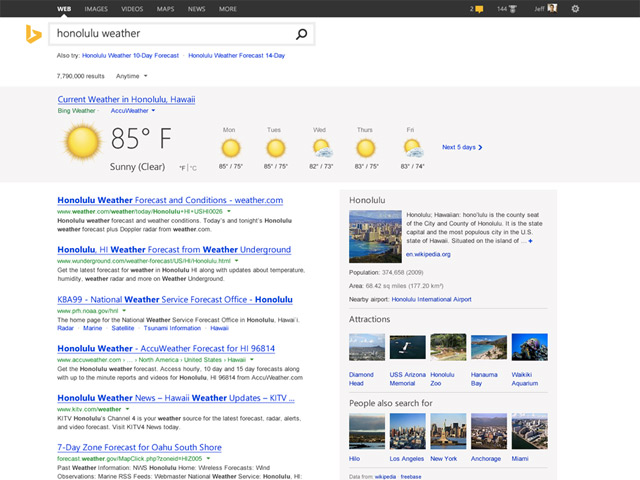The width and height of the screenshot is (640, 480).
Task: Switch to the Videos tab
Action: (x=132, y=9)
